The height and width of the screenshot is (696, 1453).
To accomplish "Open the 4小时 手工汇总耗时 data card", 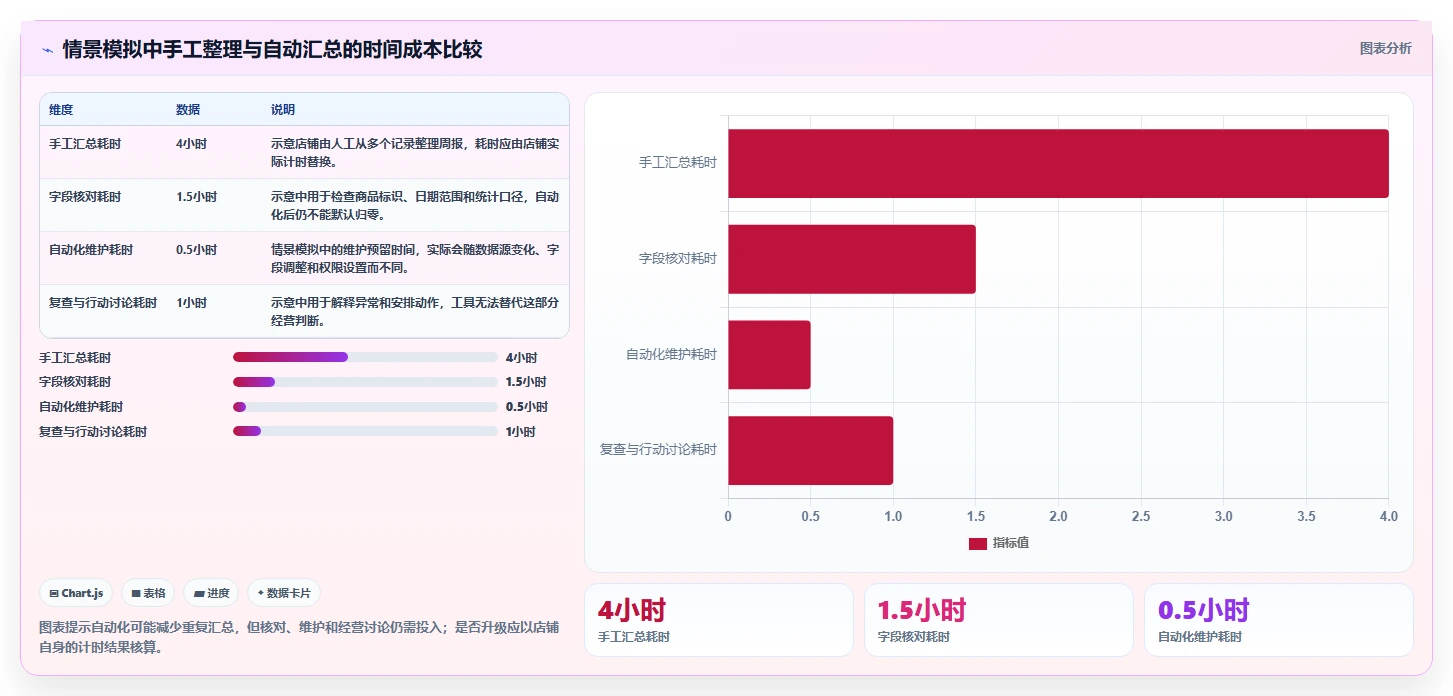I will click(x=719, y=620).
